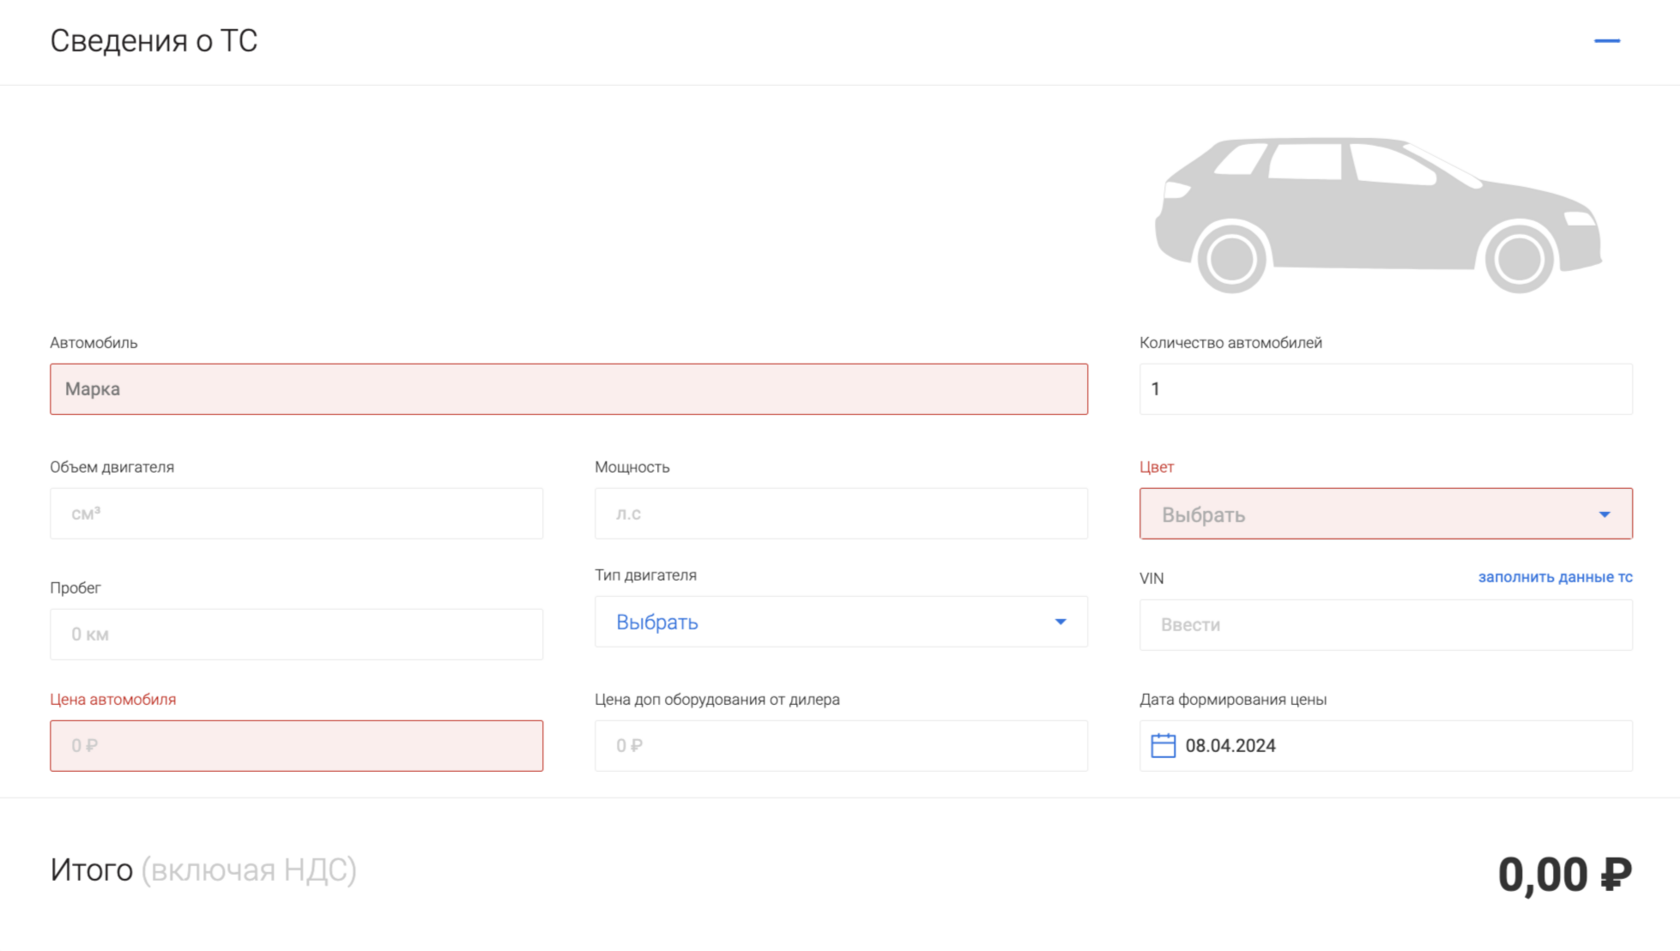
Task: Open the Цвет dropdown arrow
Action: click(x=1604, y=514)
